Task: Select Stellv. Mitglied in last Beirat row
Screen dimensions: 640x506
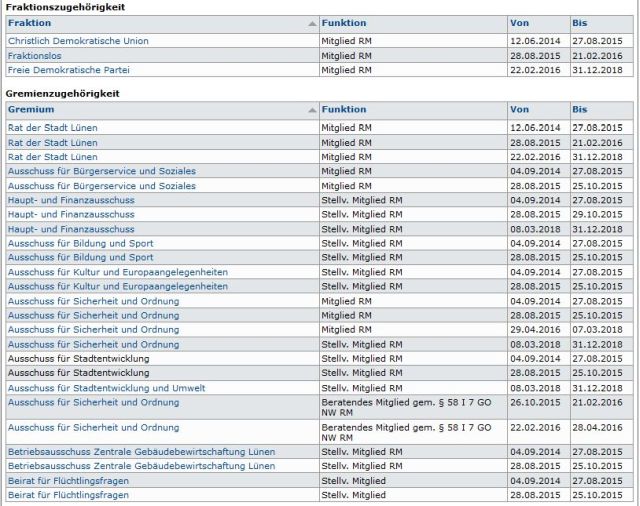Action: tap(353, 495)
